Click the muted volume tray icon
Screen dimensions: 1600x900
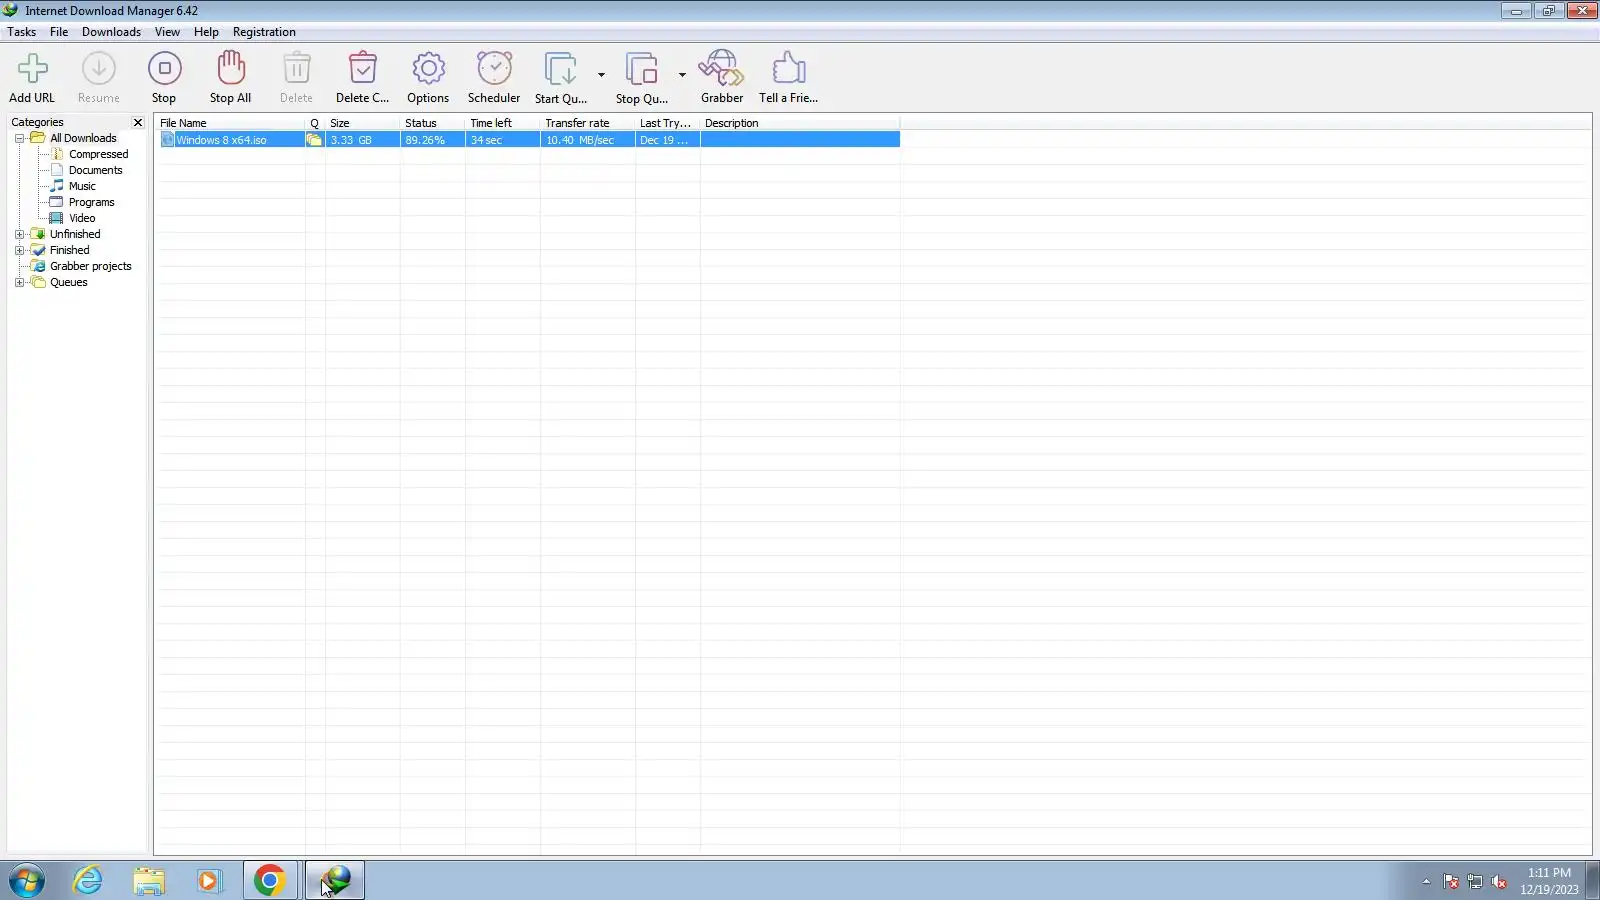[1499, 881]
